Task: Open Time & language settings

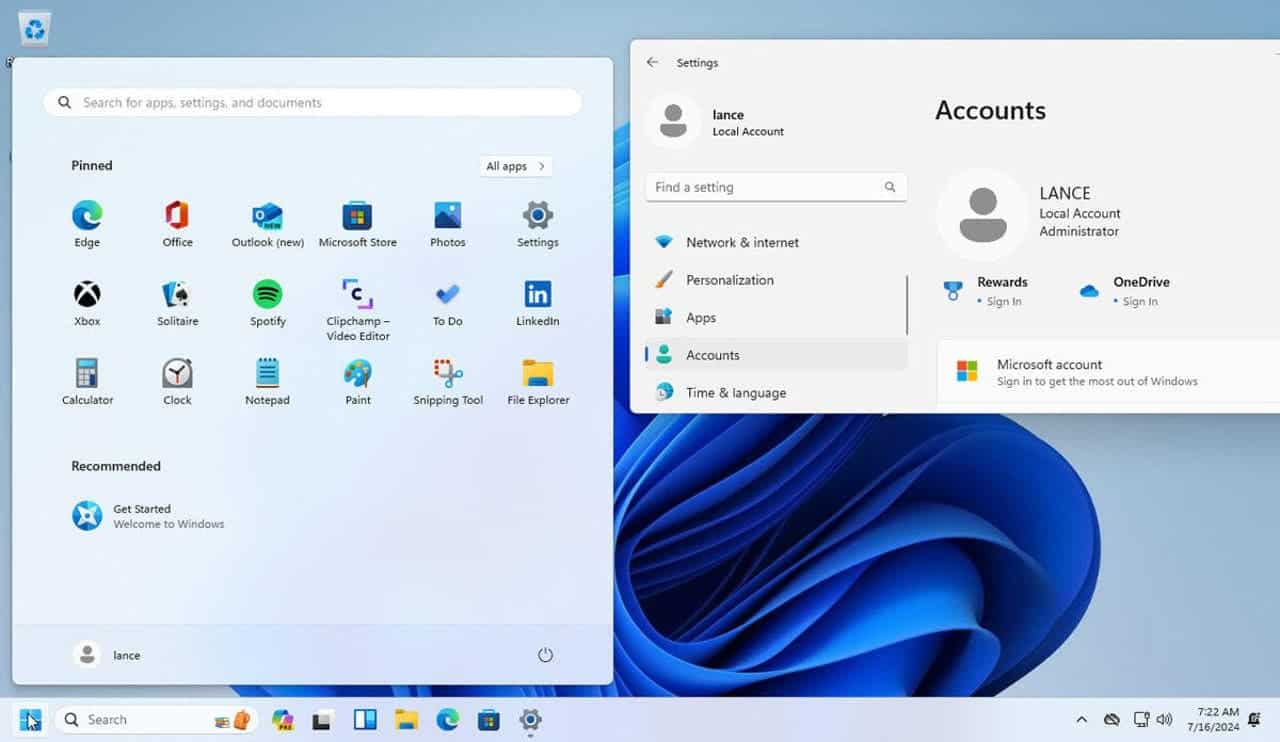Action: (735, 393)
